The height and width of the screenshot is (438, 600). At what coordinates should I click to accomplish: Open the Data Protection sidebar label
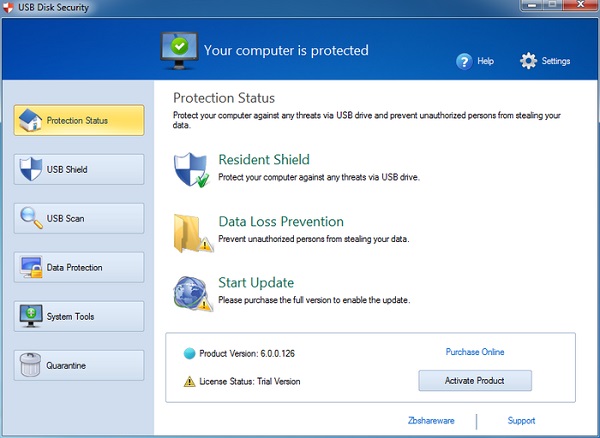(74, 267)
